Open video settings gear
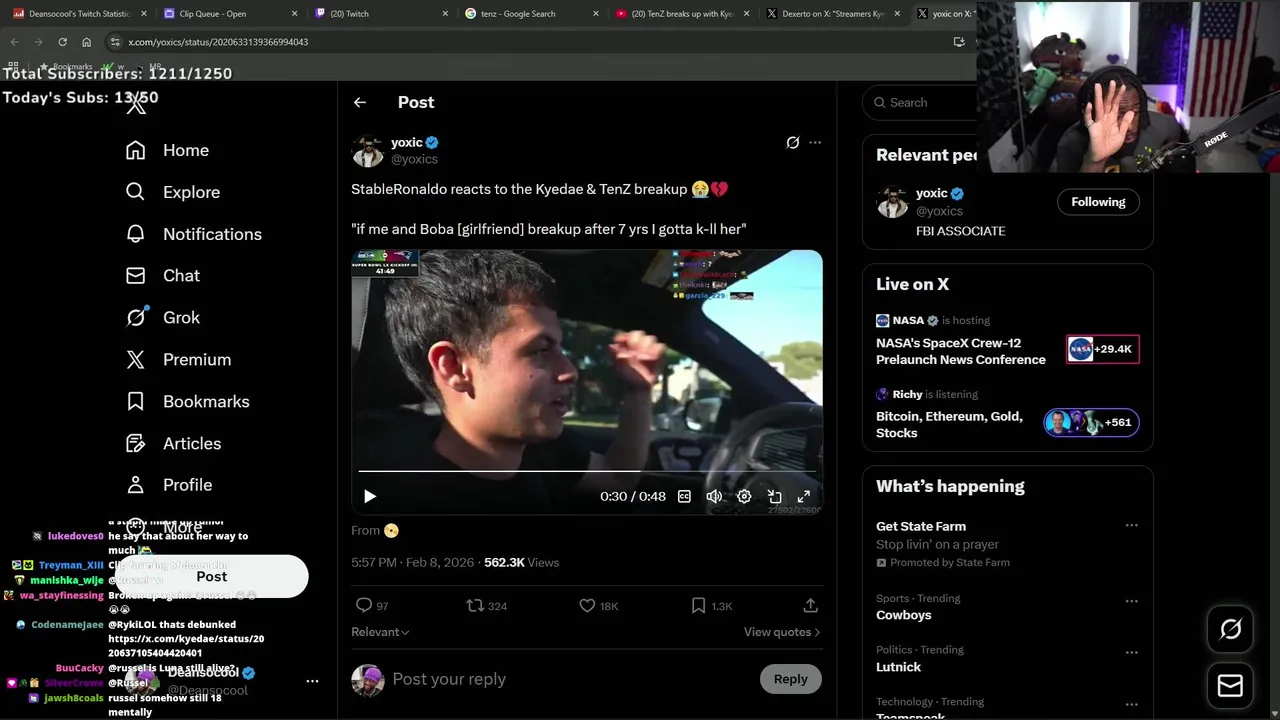The height and width of the screenshot is (720, 1280). [x=744, y=496]
